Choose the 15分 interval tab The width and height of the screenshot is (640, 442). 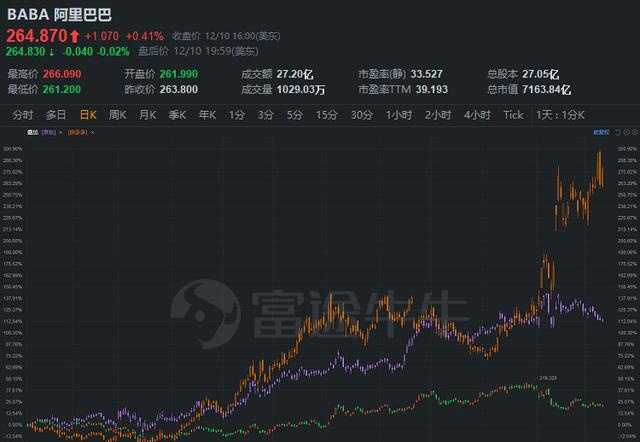click(x=327, y=115)
